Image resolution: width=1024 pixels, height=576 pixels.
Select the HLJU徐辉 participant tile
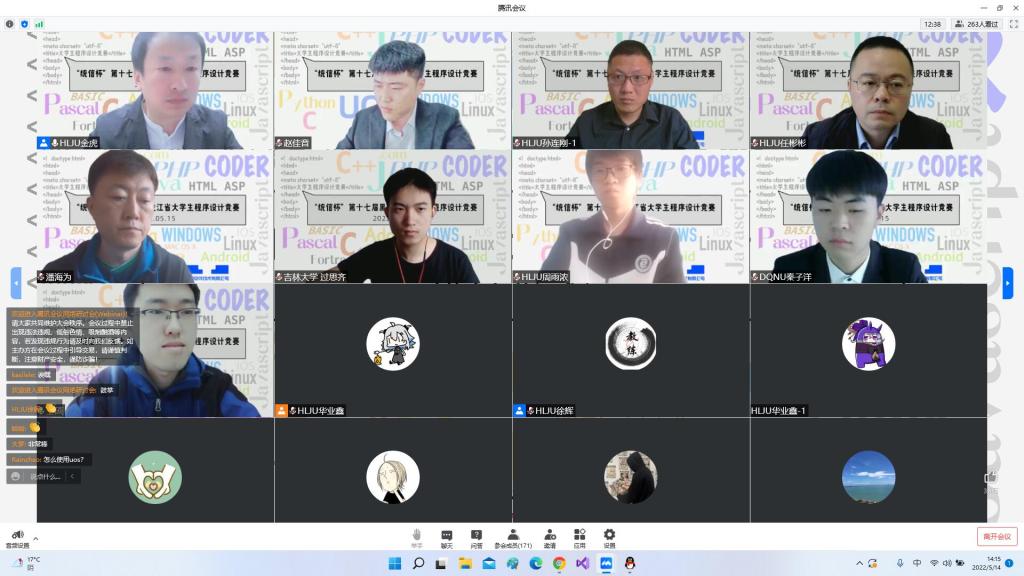[631, 350]
